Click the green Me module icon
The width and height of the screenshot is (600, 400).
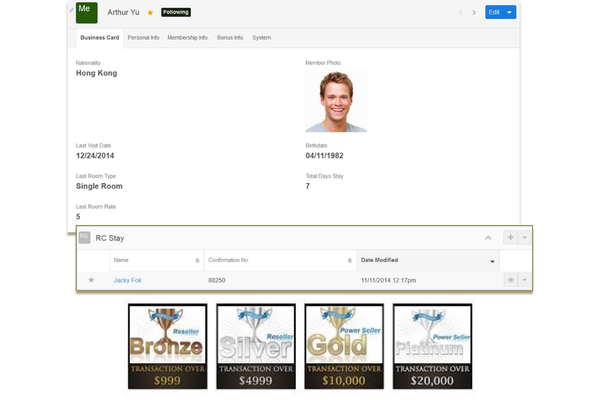86,13
